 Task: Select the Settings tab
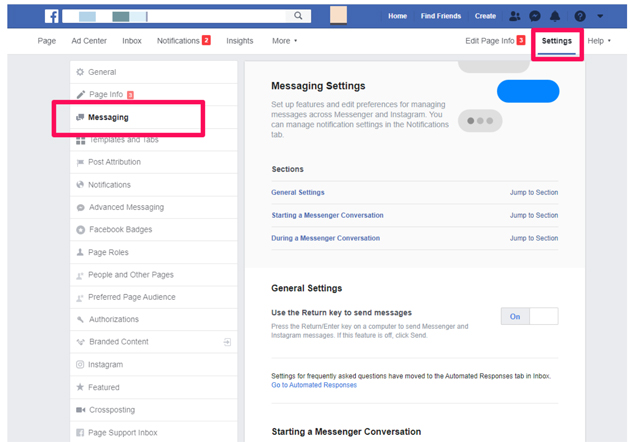pos(556,41)
